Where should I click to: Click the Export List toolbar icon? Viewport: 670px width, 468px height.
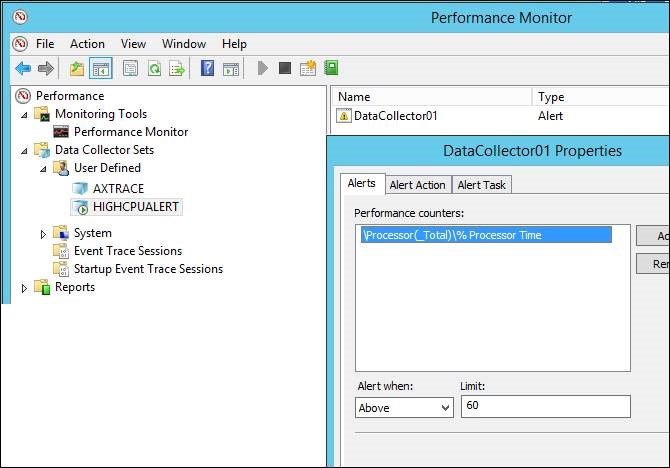(x=177, y=68)
